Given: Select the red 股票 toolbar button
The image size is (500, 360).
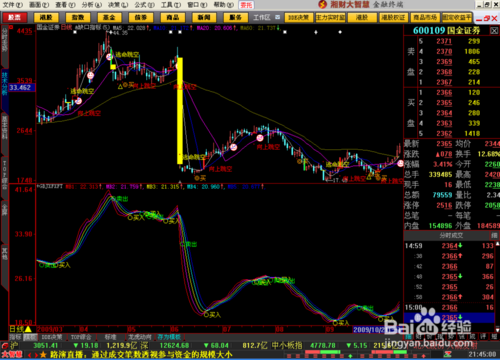Looking at the screenshot, I should pyautogui.click(x=14, y=17).
